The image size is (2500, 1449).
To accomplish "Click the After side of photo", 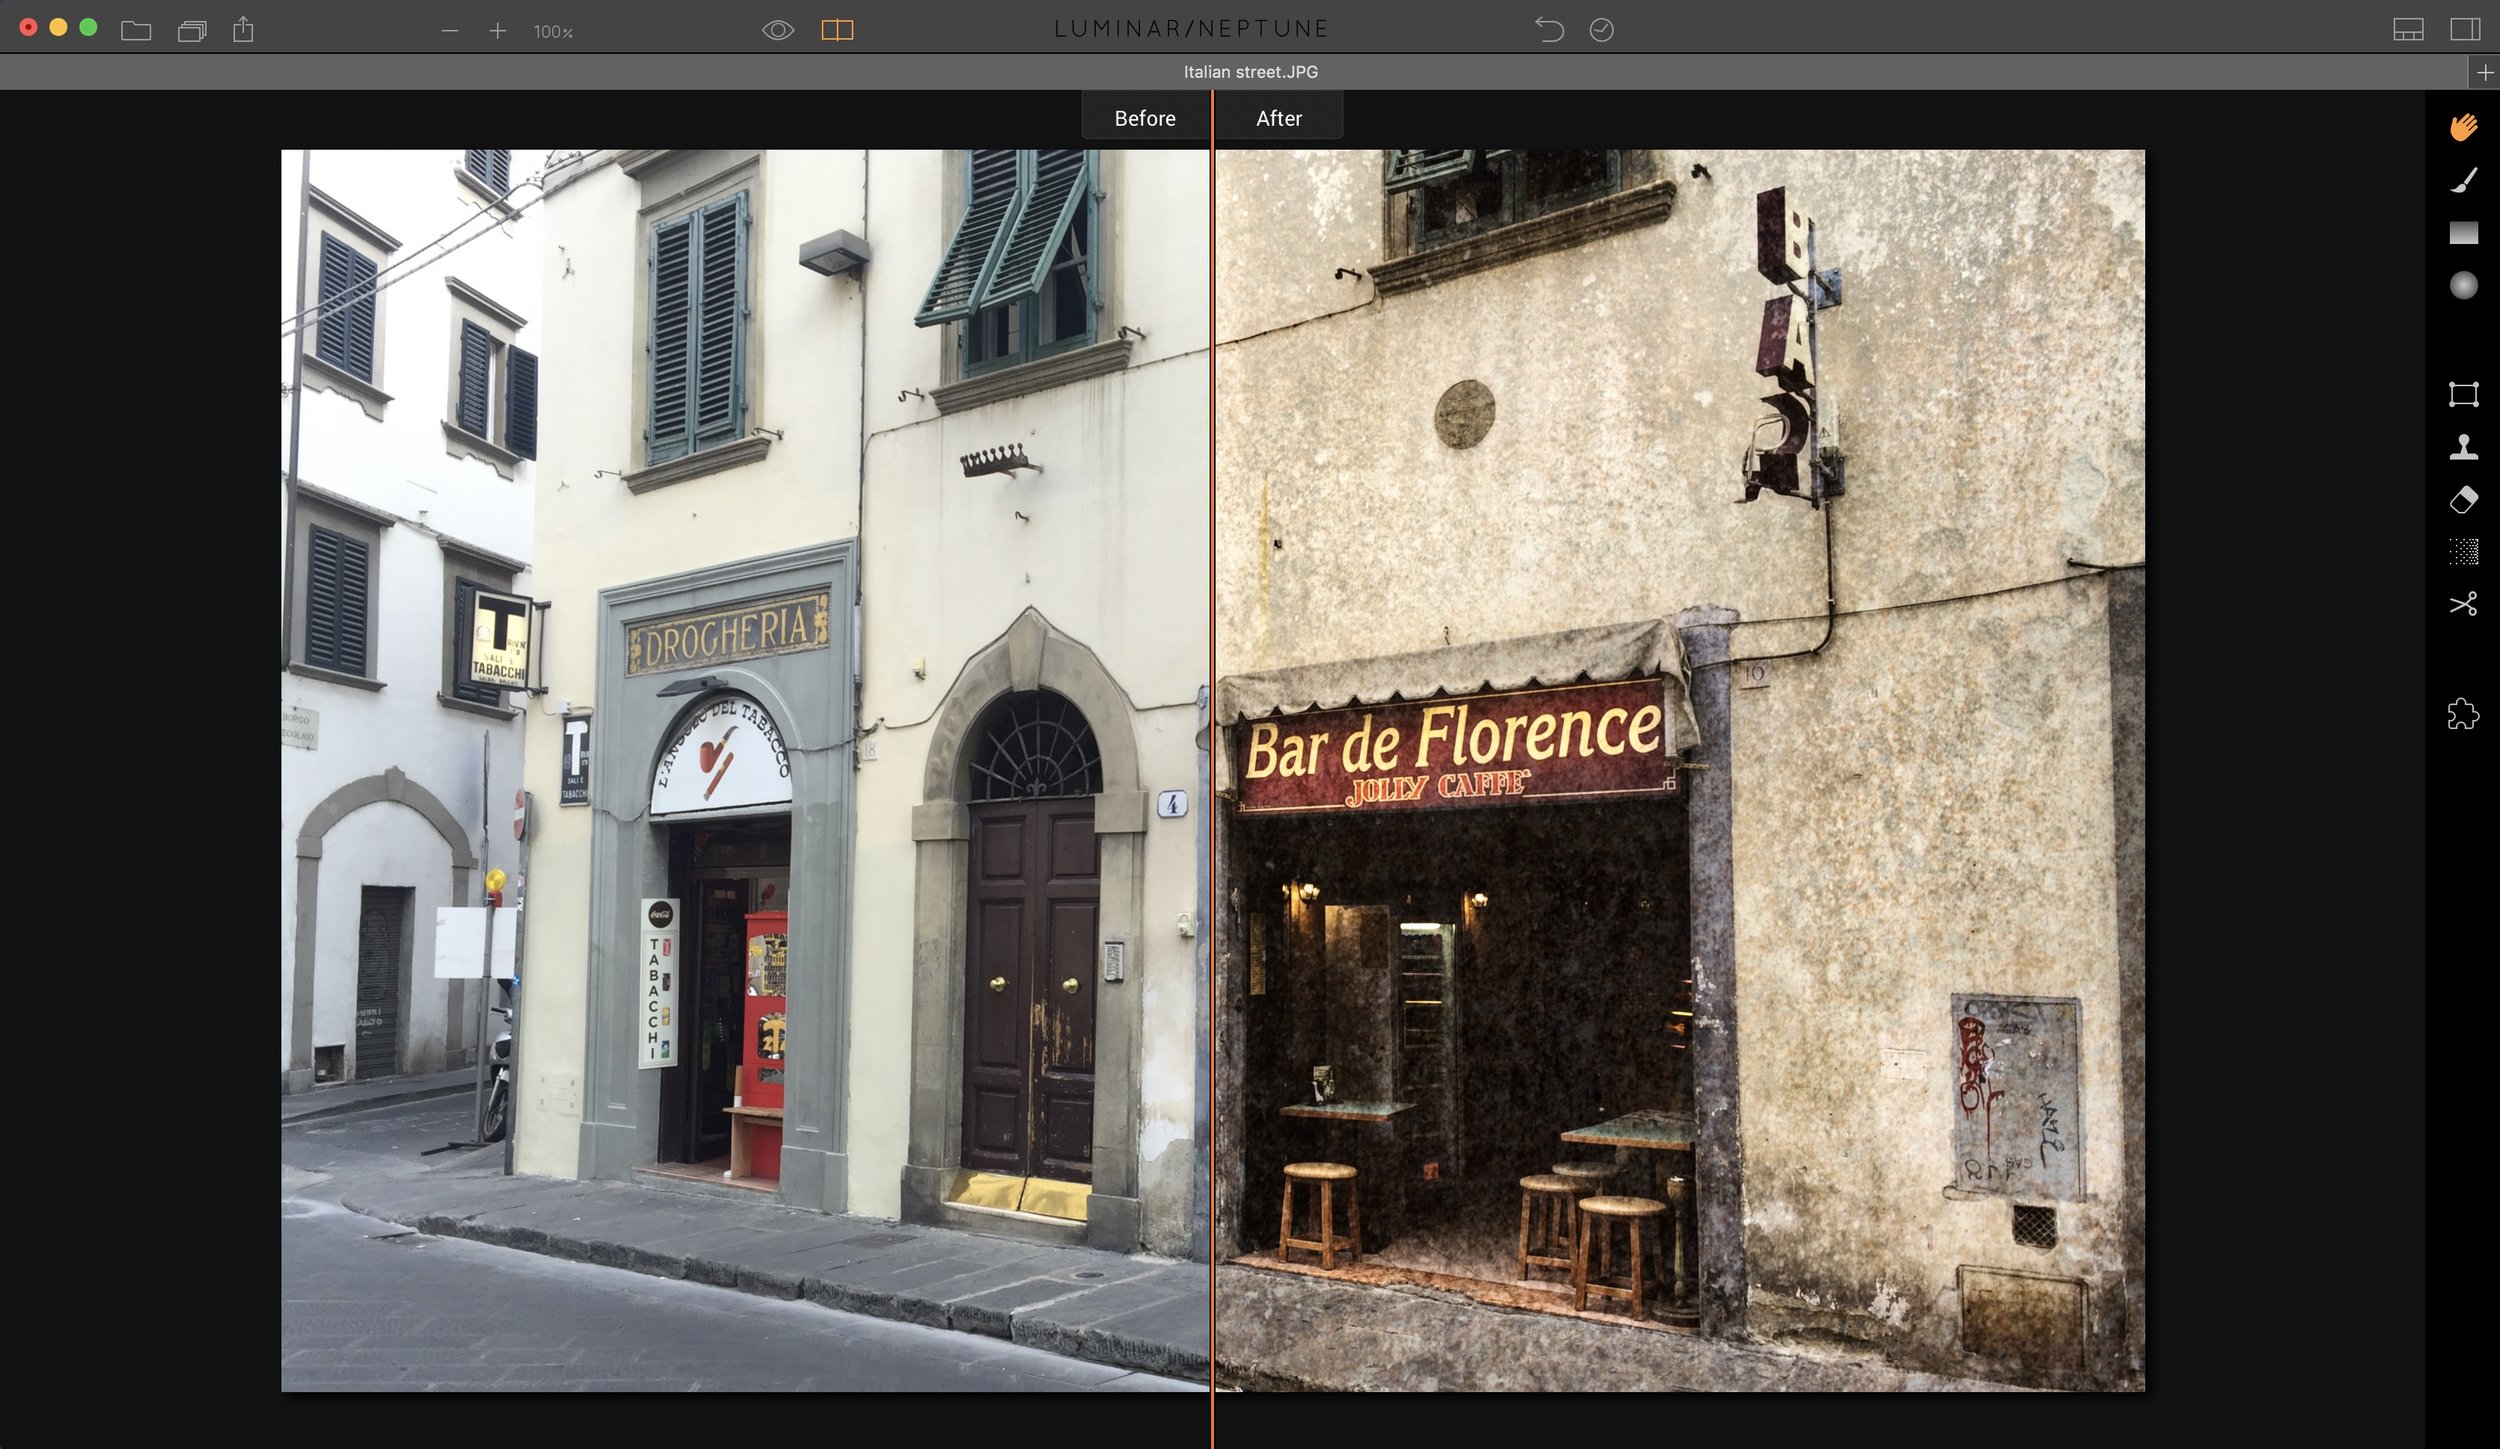I will click(1680, 770).
